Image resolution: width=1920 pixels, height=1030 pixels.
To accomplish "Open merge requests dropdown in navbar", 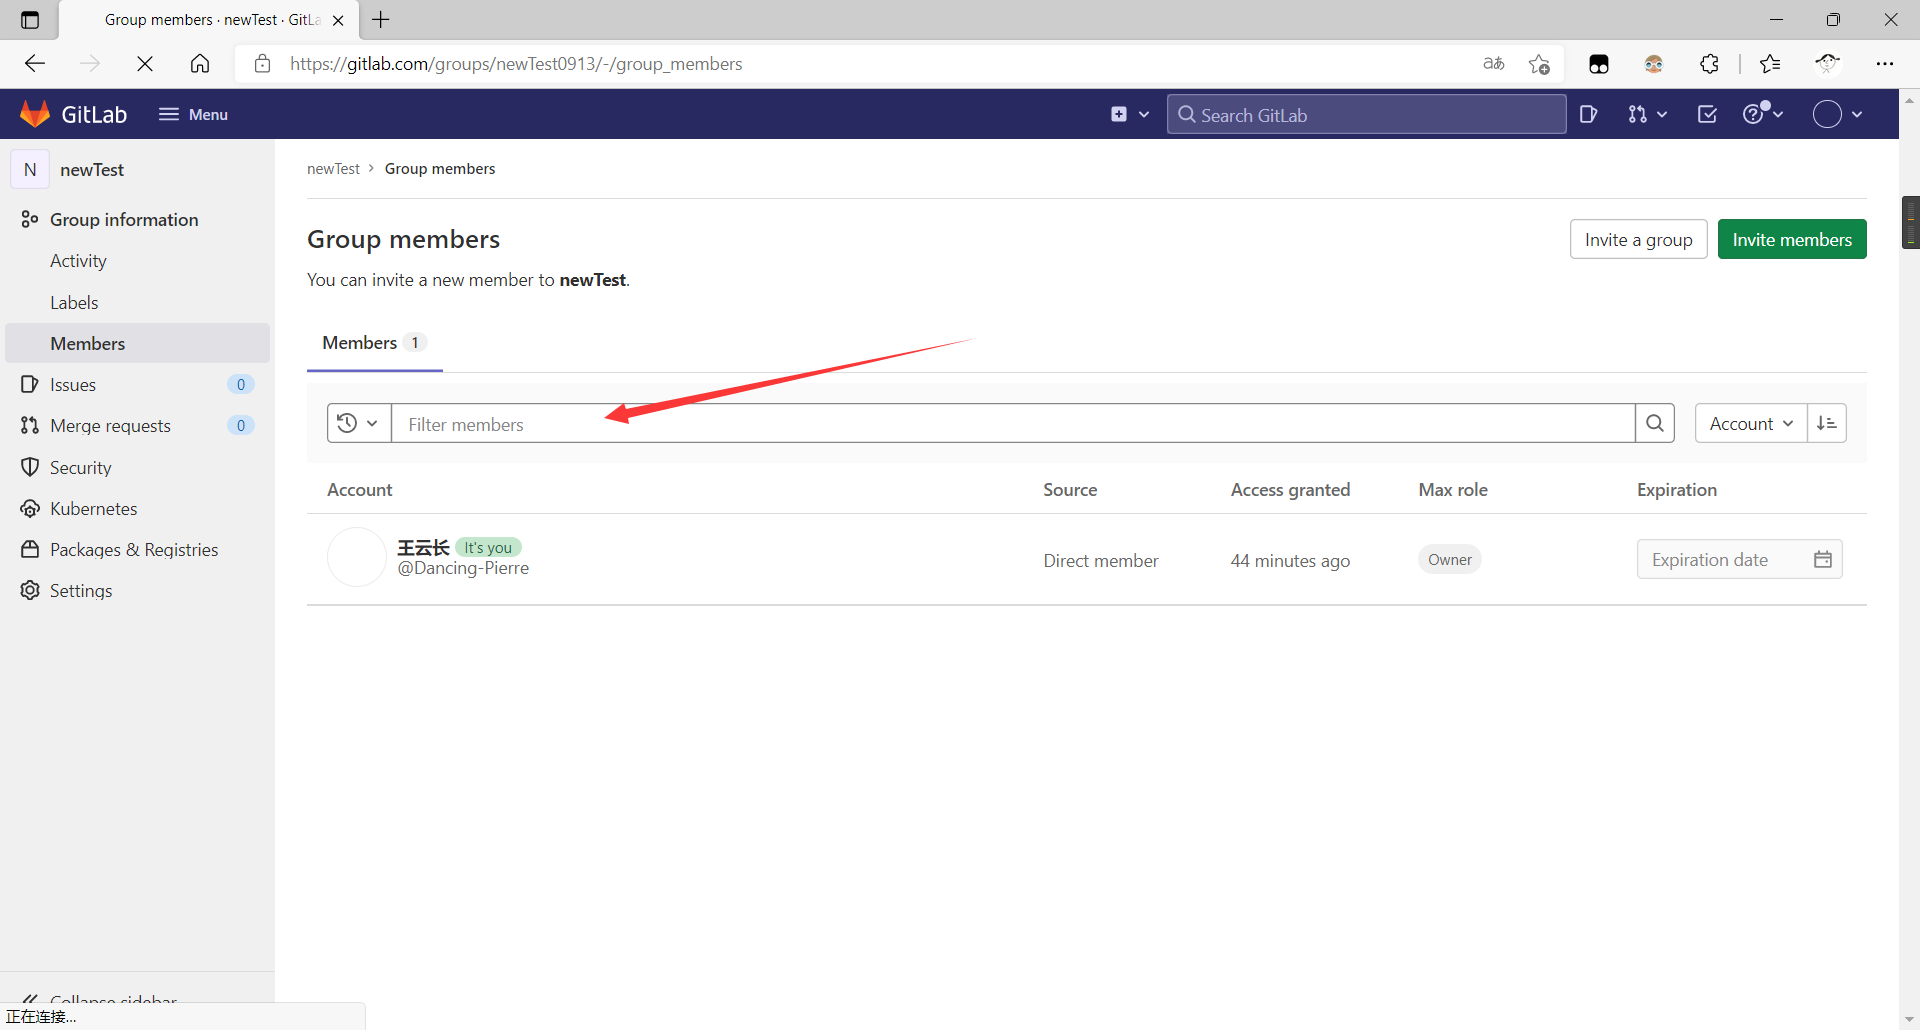I will [1647, 114].
